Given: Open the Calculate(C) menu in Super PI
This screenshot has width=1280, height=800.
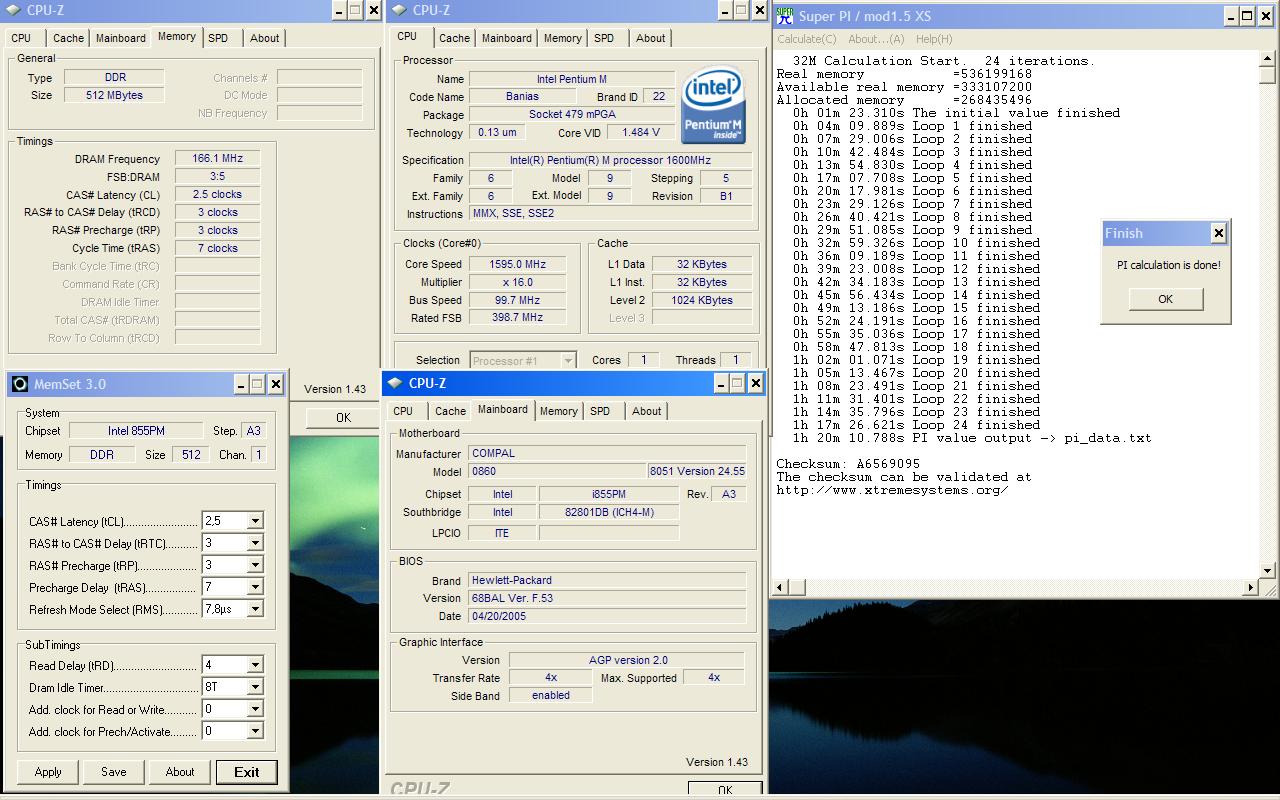Looking at the screenshot, I should click(807, 39).
